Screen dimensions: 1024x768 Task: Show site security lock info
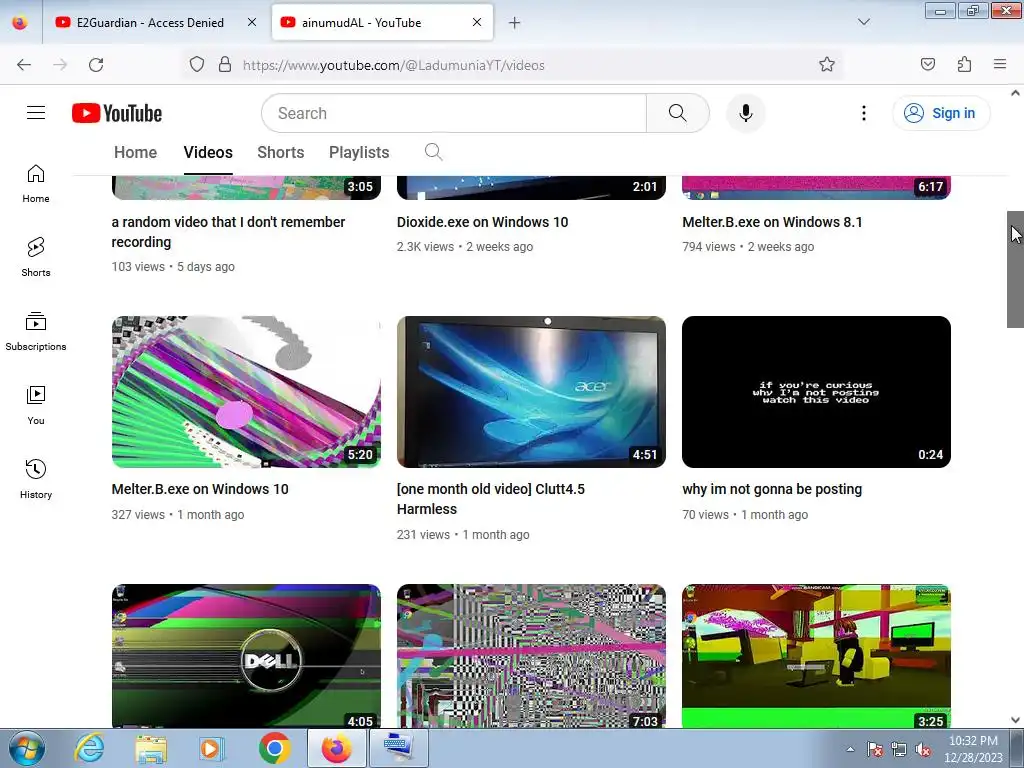[x=225, y=65]
